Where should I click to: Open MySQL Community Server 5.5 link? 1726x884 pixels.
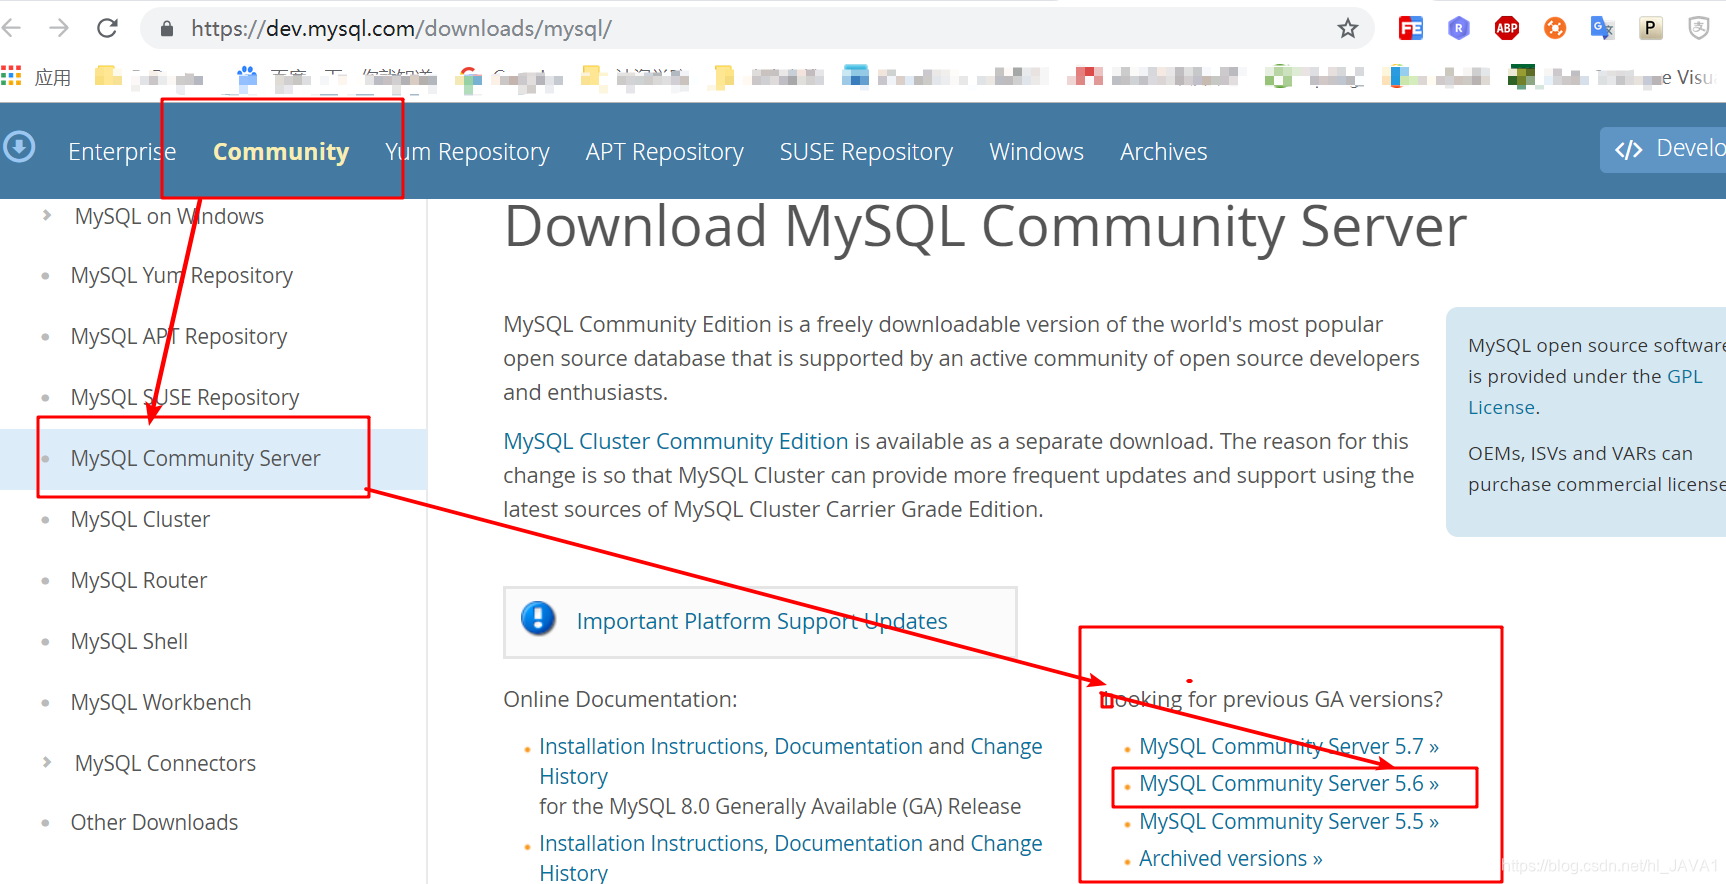(x=1289, y=822)
